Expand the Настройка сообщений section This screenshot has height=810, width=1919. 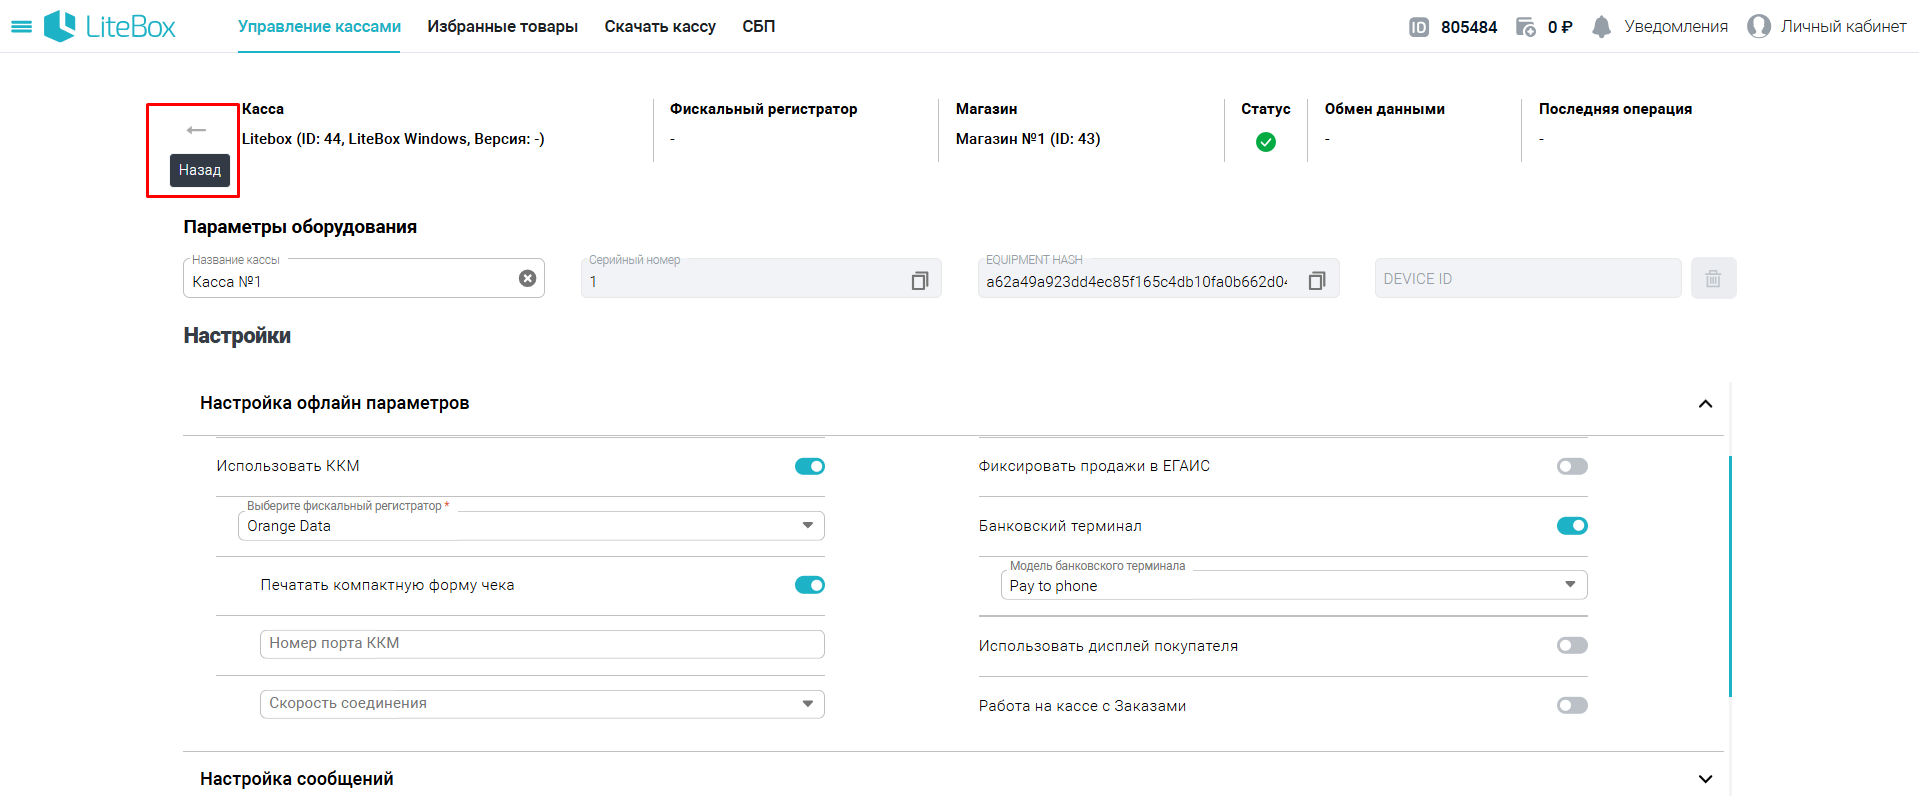click(1705, 779)
